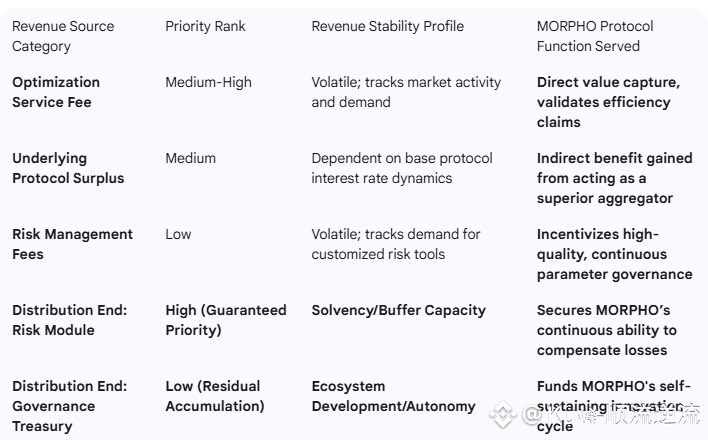Click Distribution End: Risk Module cell
The image size is (708, 440).
(x=69, y=320)
